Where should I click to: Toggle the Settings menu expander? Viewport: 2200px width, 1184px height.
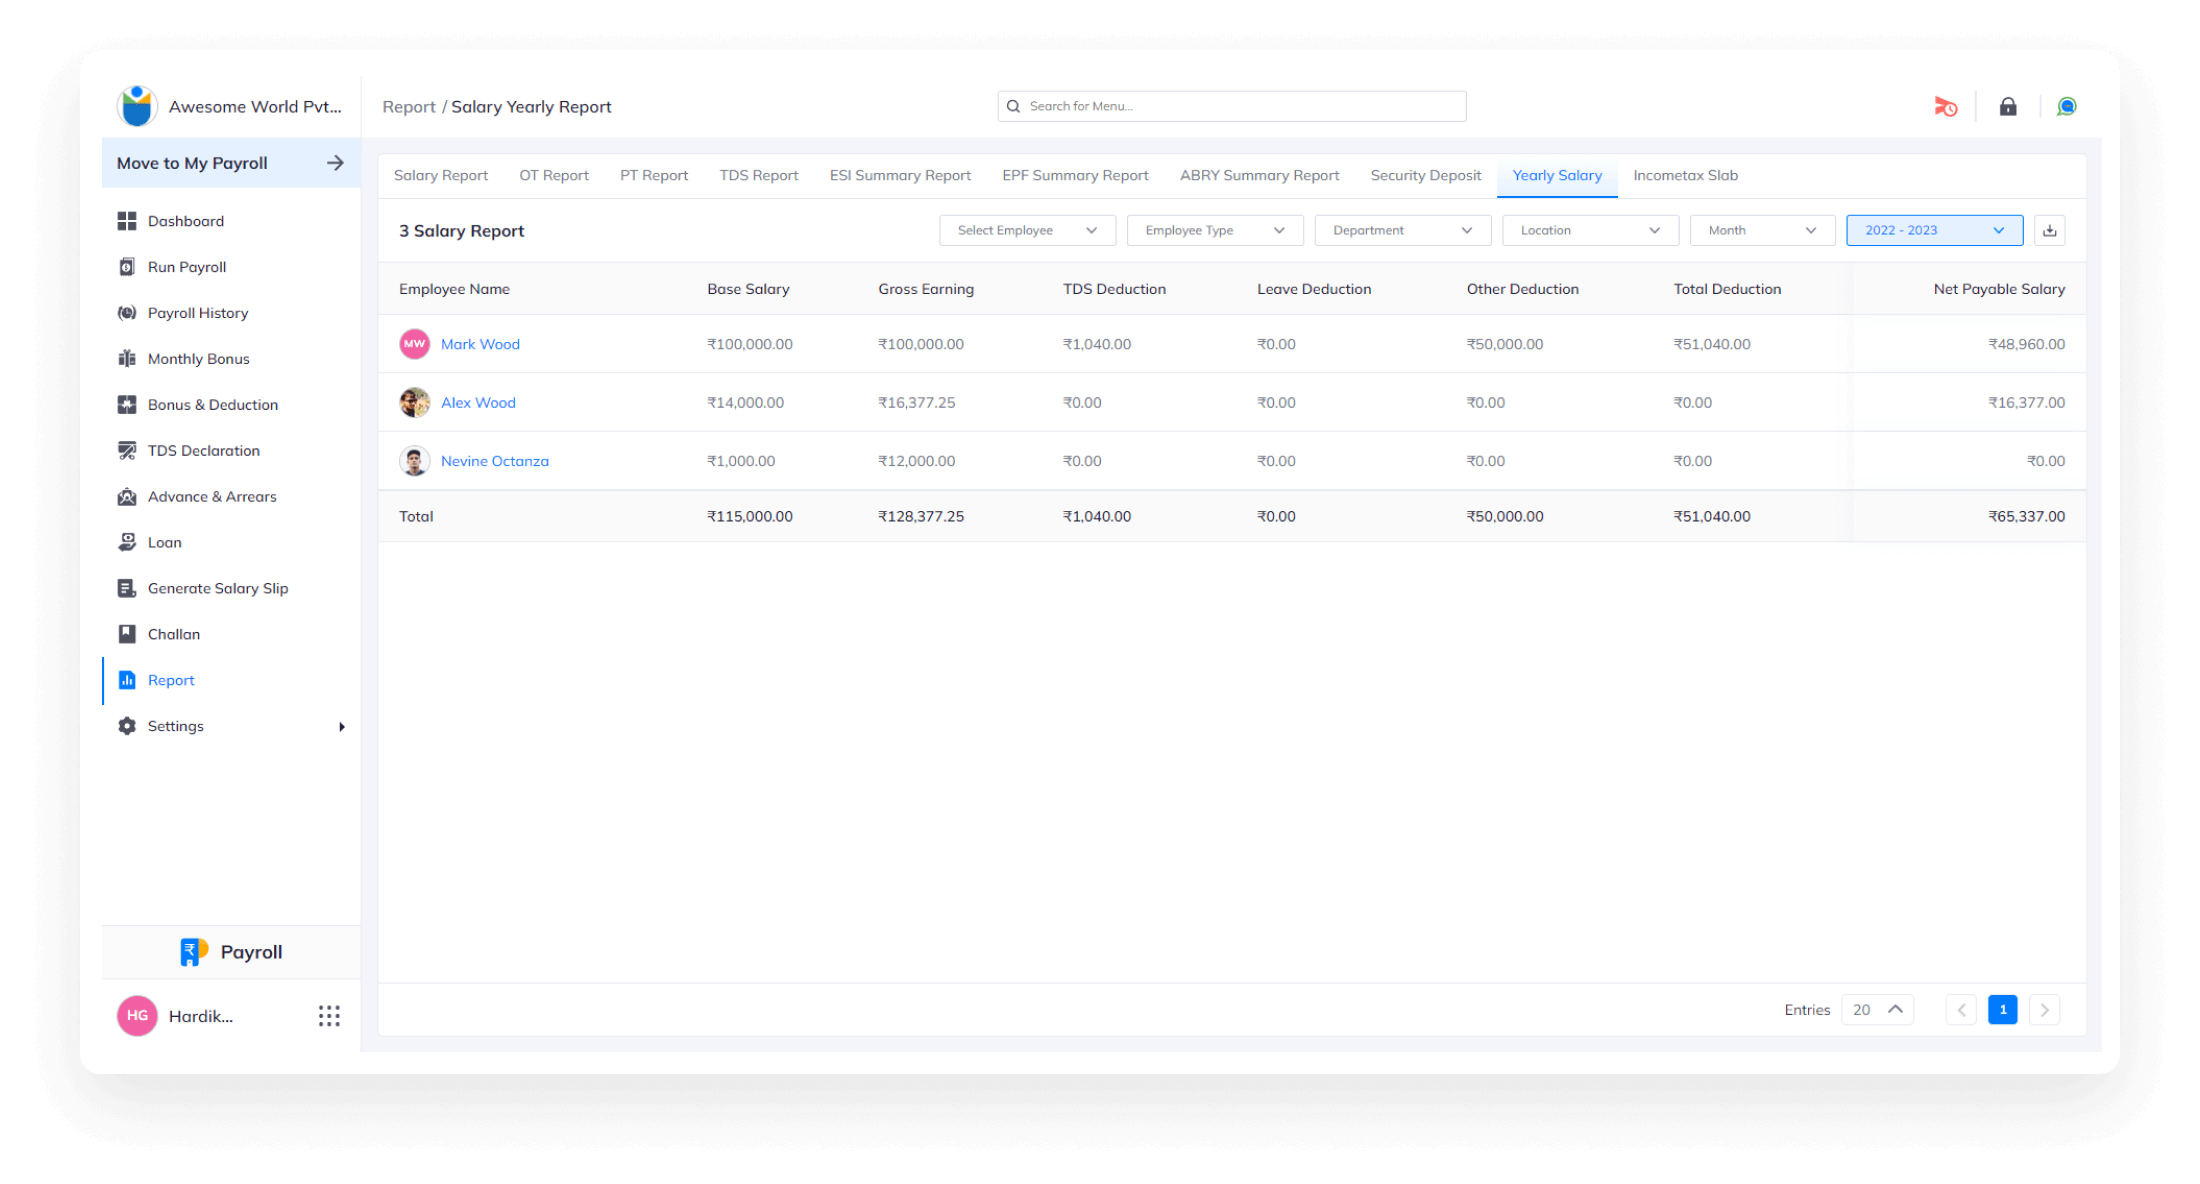click(340, 726)
